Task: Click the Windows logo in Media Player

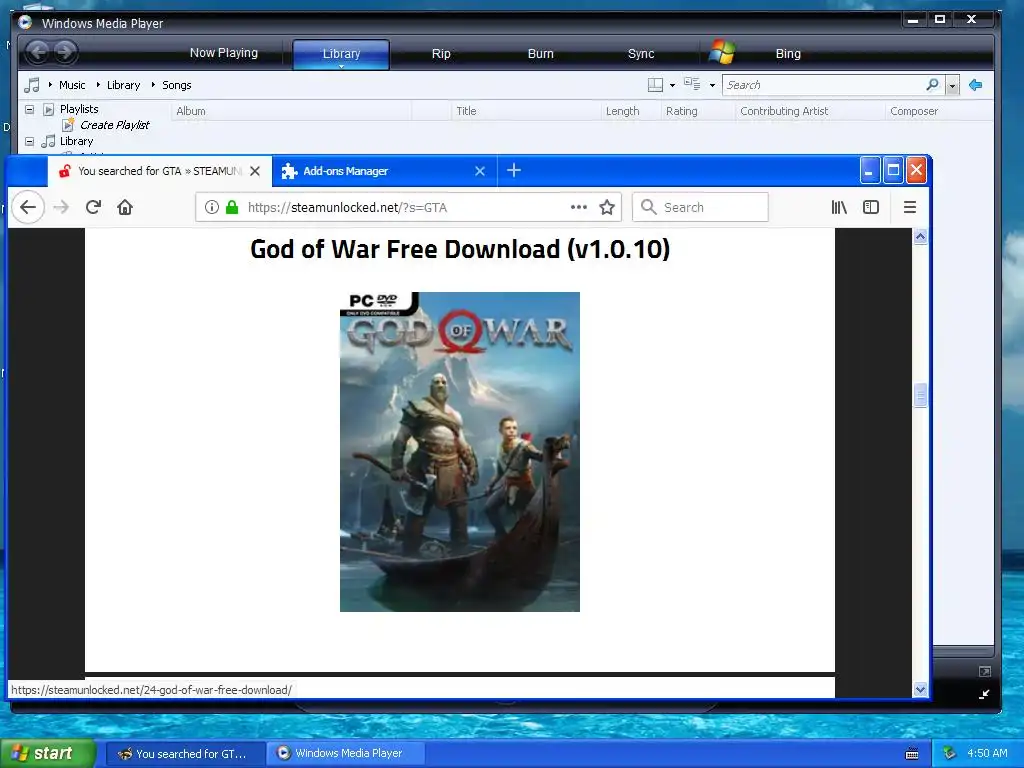Action: coord(722,52)
